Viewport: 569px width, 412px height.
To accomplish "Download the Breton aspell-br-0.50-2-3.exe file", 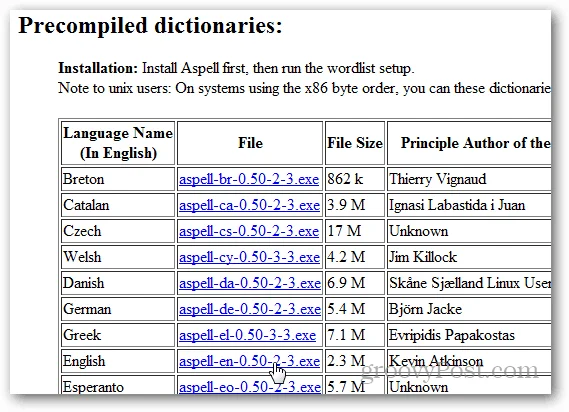I will pyautogui.click(x=249, y=179).
